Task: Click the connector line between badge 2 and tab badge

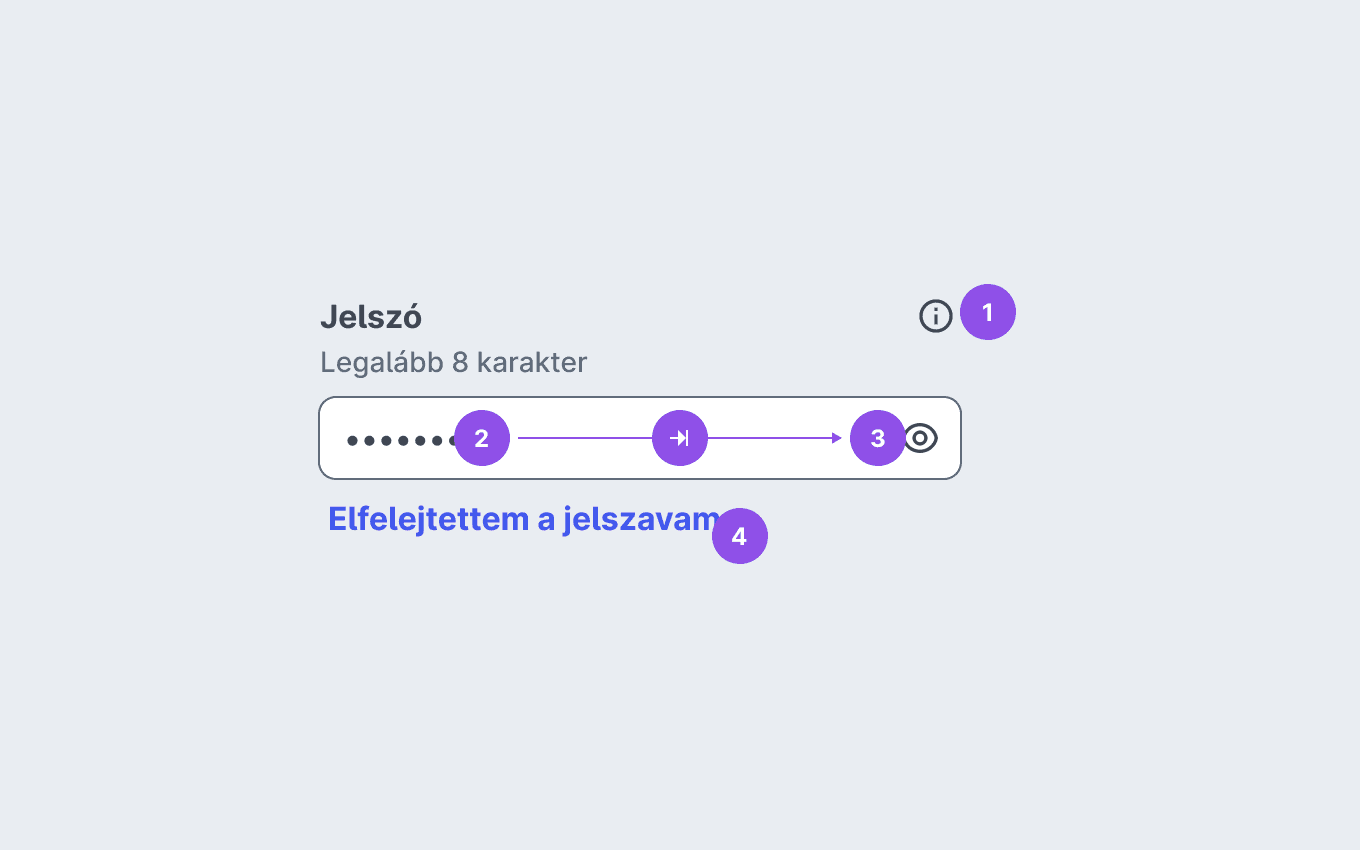Action: tap(581, 438)
